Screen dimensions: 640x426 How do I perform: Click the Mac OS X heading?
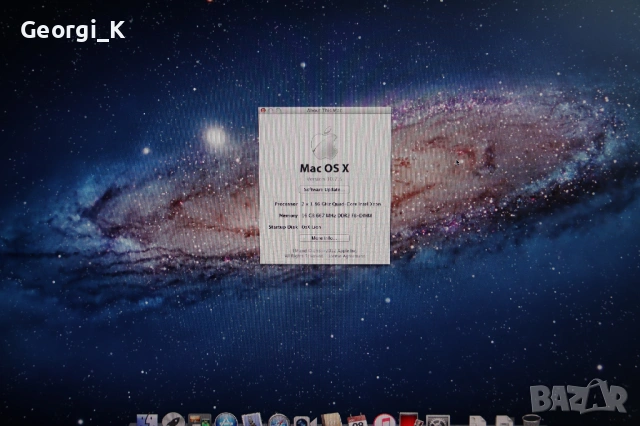(324, 168)
